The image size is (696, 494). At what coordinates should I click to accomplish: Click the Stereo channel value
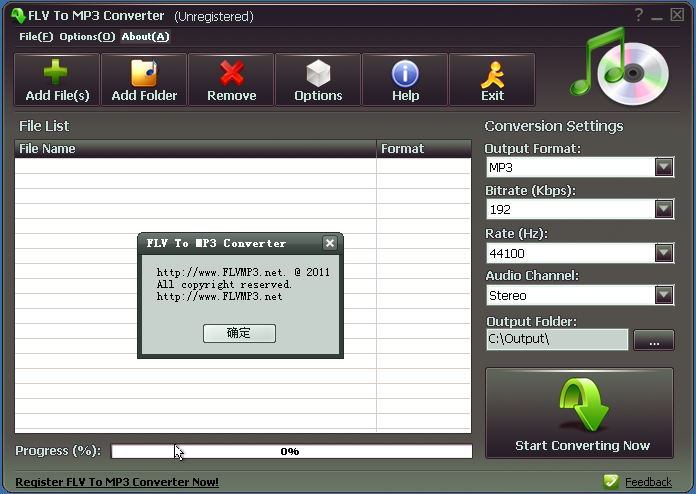508,296
